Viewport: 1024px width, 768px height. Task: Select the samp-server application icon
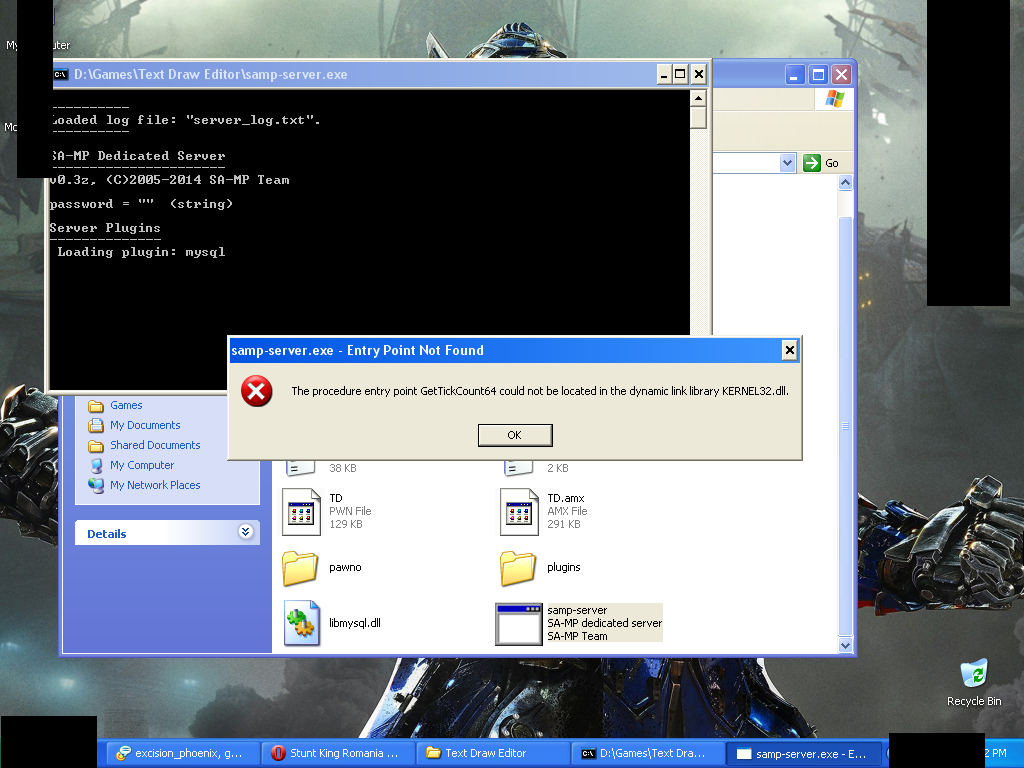(519, 624)
